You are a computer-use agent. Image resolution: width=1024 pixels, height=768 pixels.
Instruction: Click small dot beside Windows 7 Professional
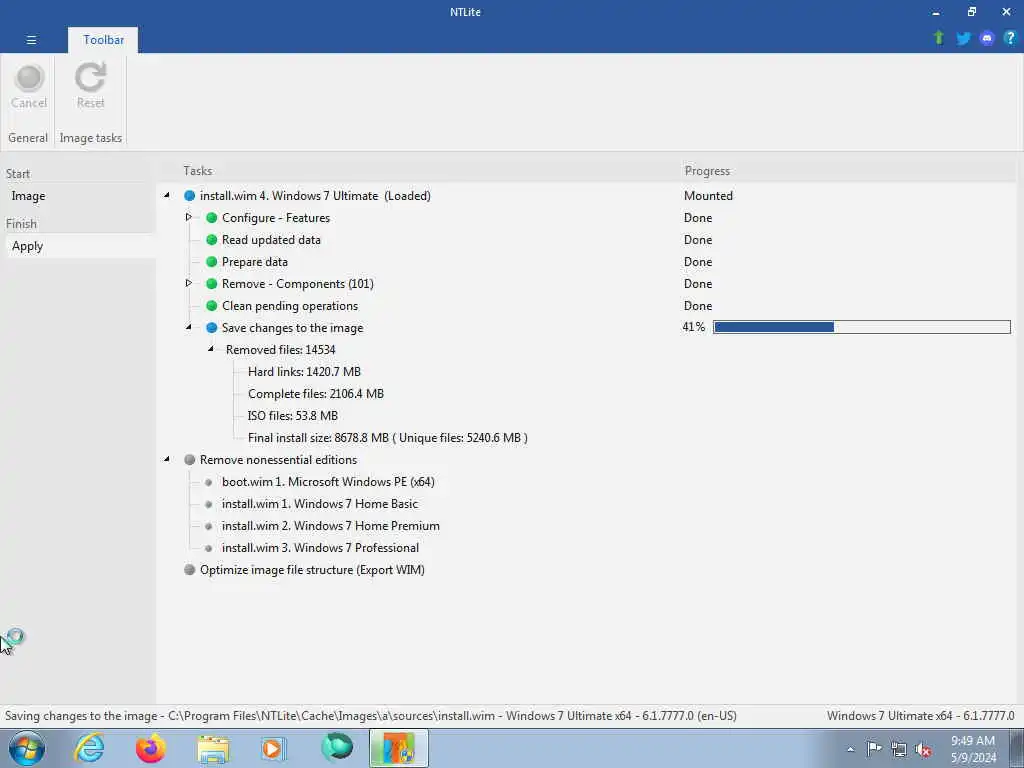[208, 548]
